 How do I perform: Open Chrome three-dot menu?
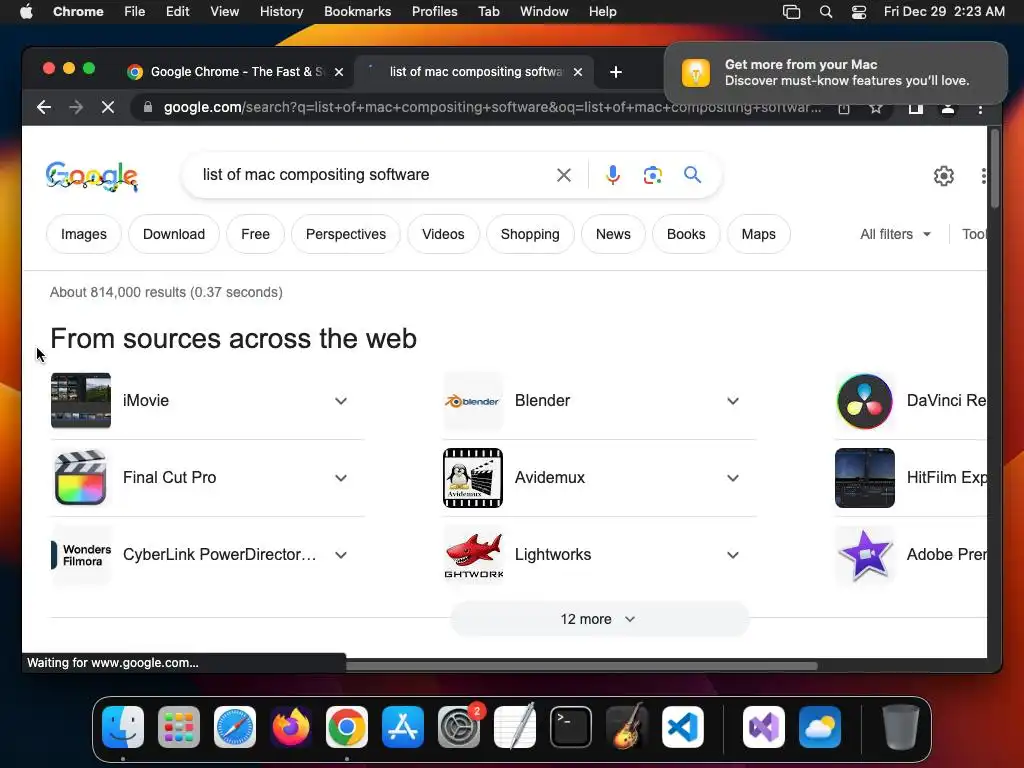[980, 108]
